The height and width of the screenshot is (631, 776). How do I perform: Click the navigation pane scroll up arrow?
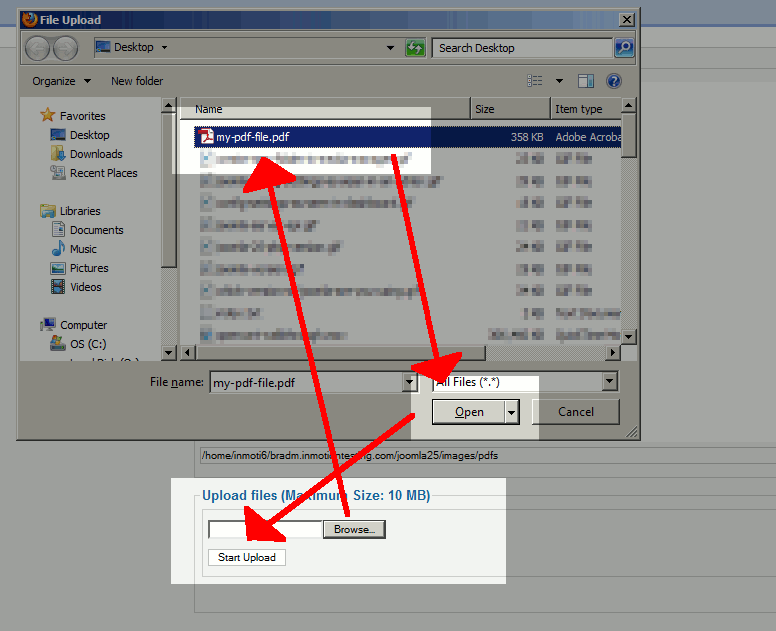point(168,105)
